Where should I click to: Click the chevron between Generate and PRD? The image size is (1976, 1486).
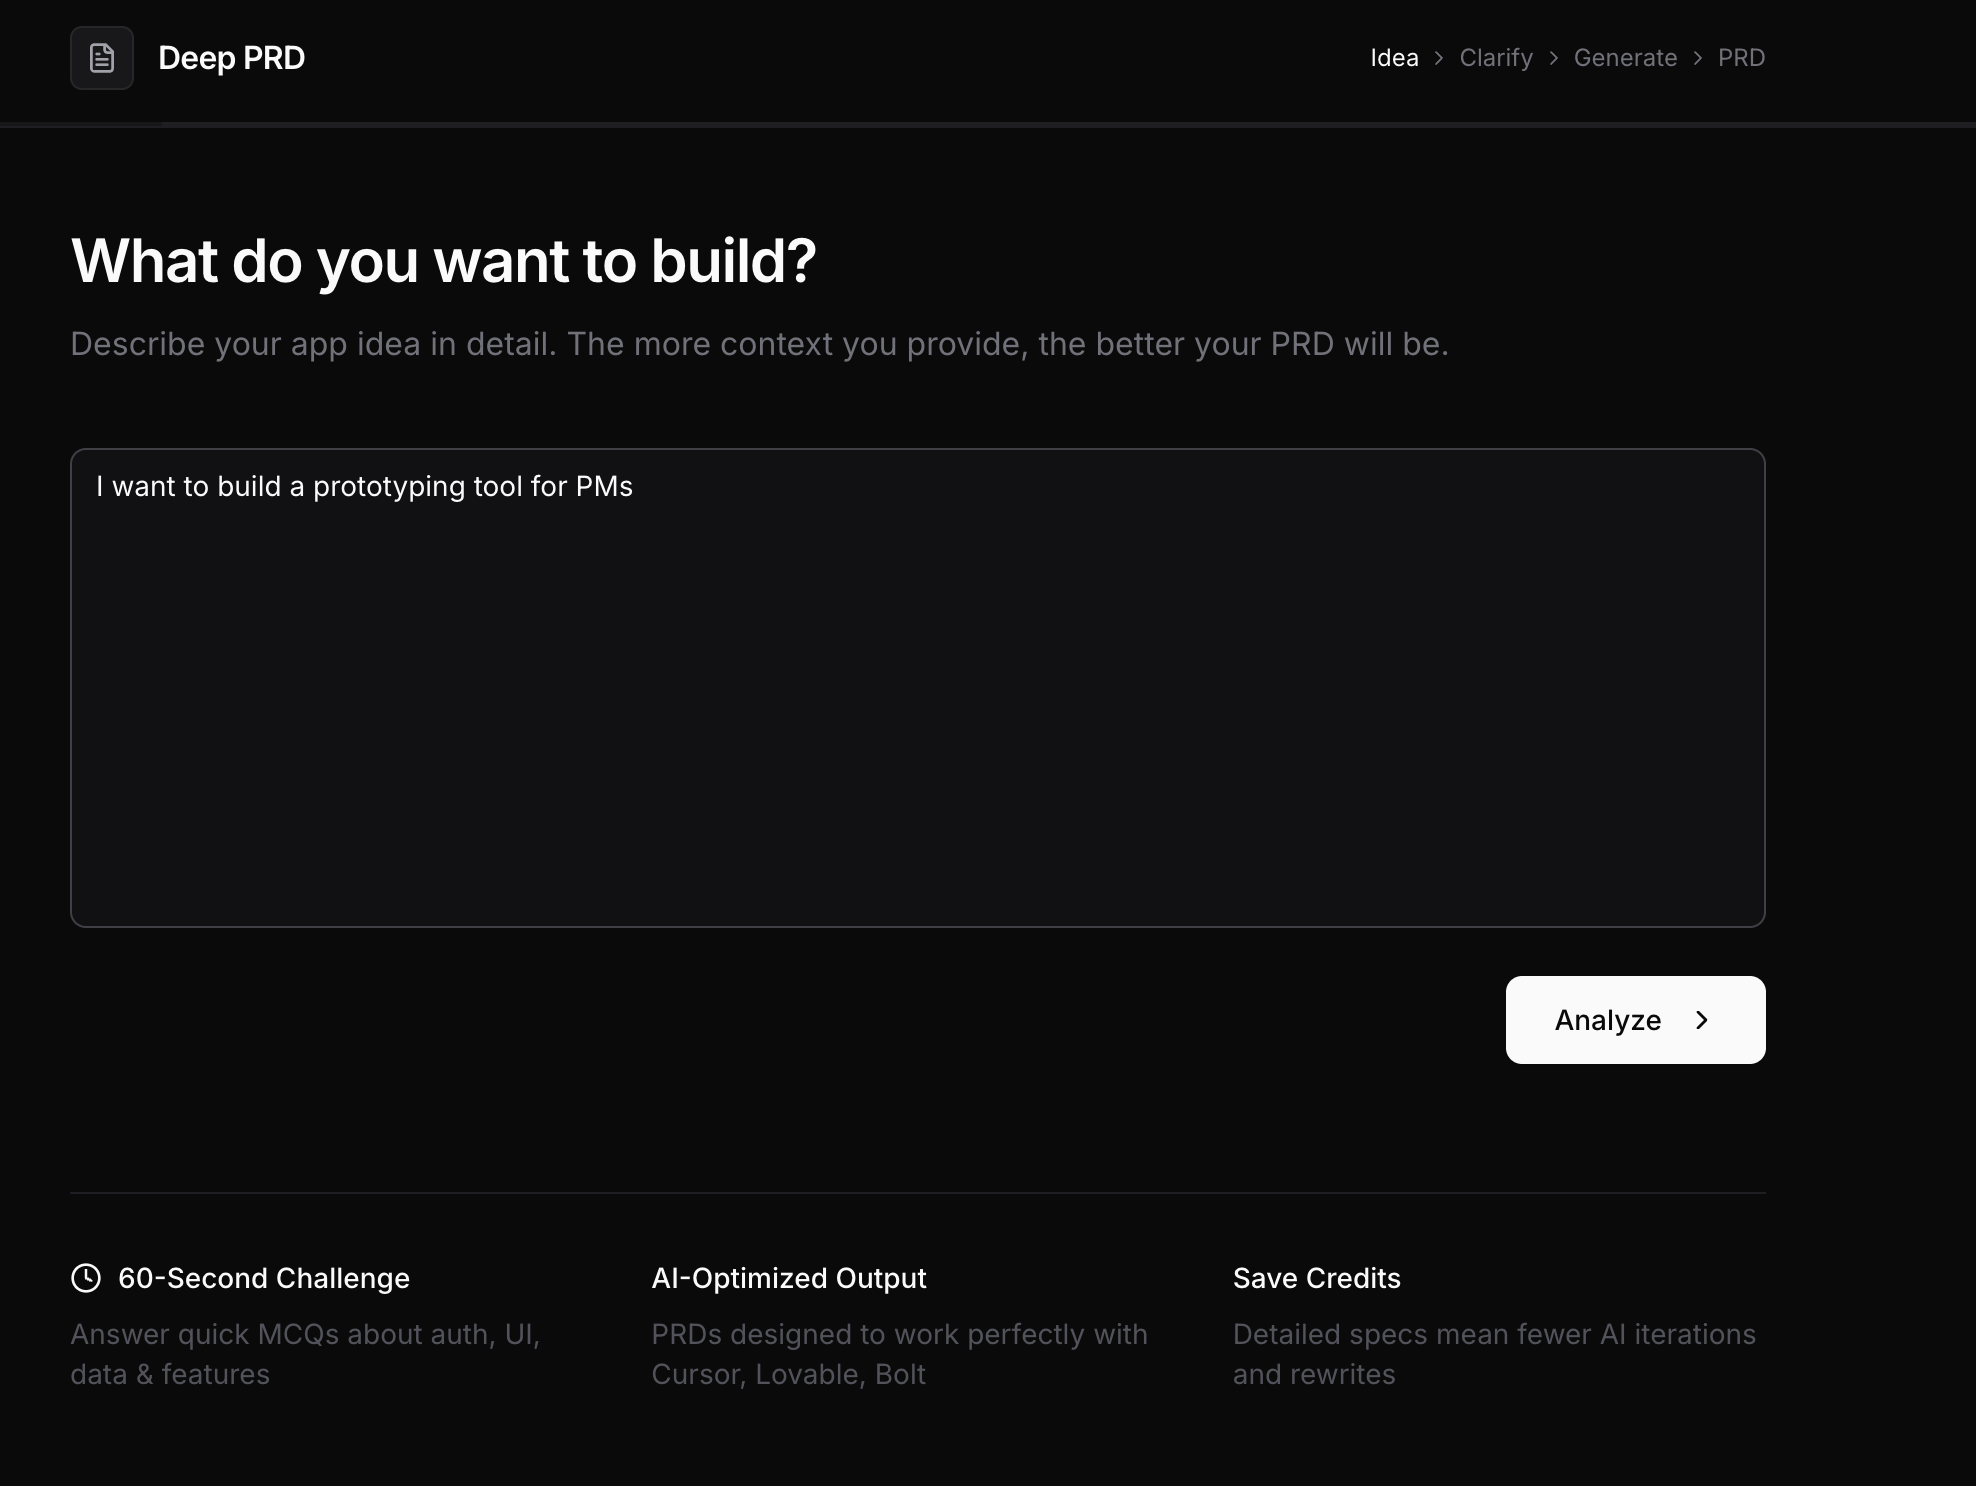[x=1698, y=58]
